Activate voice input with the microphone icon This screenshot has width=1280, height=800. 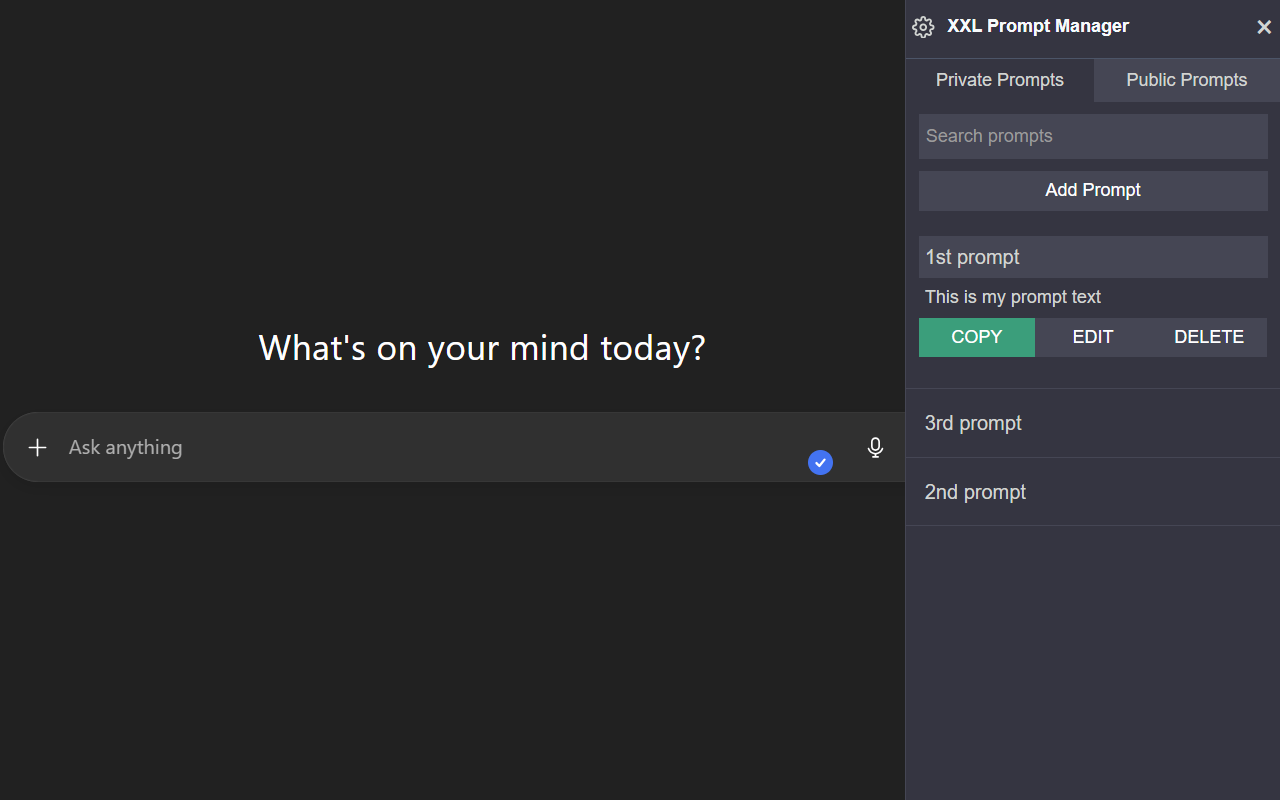[x=875, y=447]
